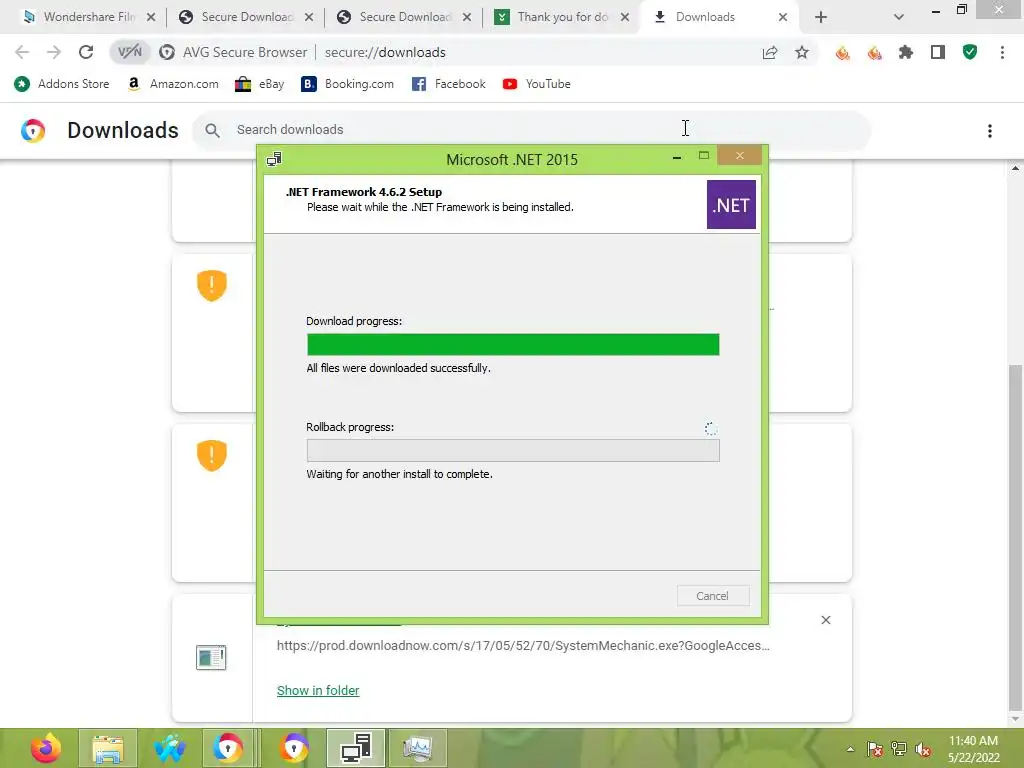1024x768 pixels.
Task: Open the Addons Store bookmark
Action: (x=62, y=84)
